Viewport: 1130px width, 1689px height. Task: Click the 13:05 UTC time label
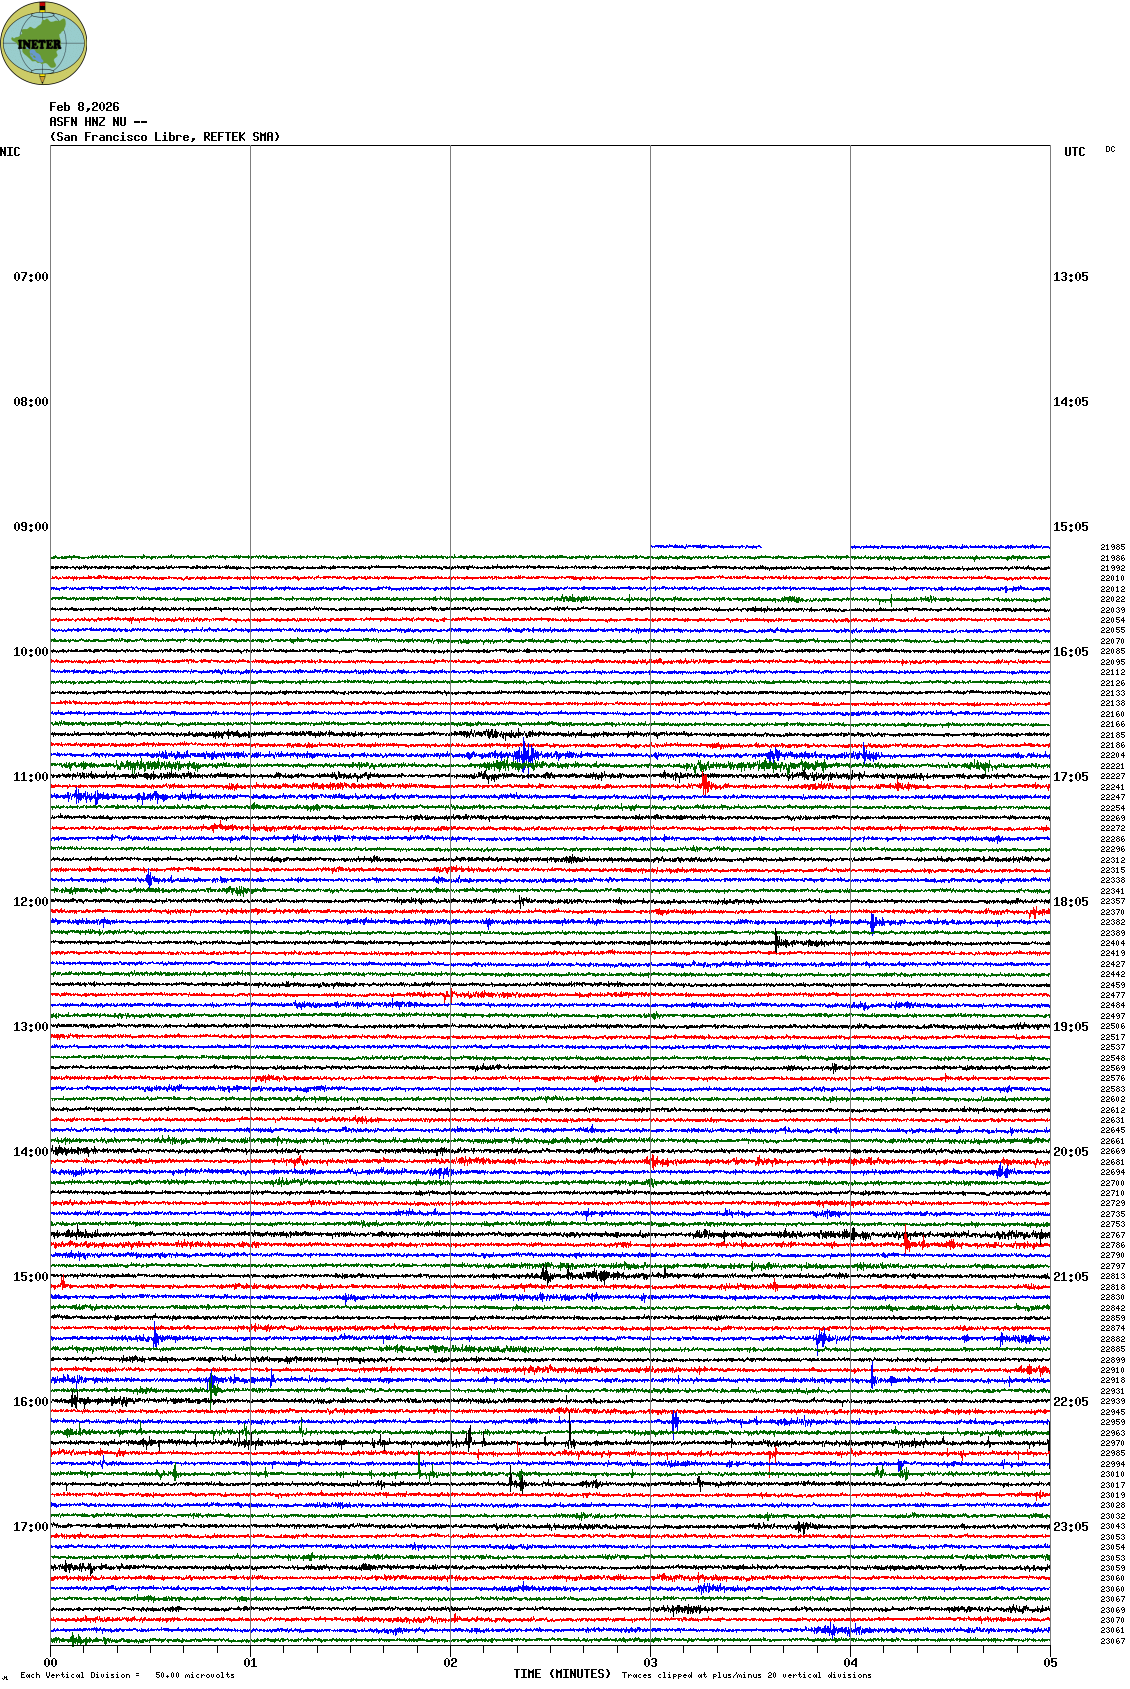(x=1071, y=277)
